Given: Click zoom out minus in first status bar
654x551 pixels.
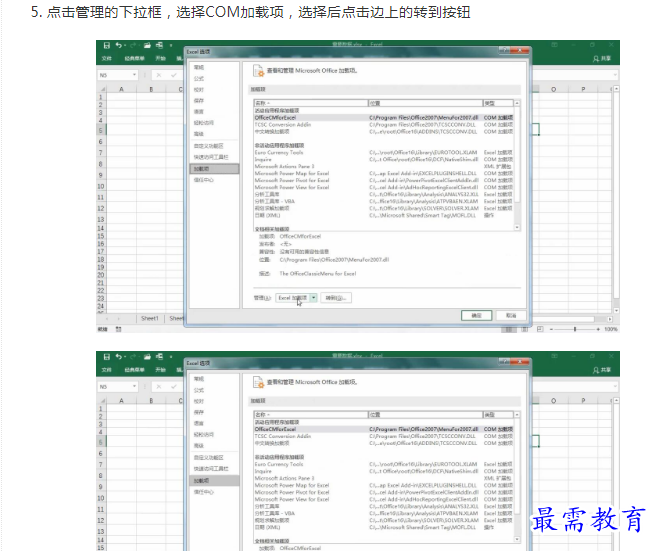Looking at the screenshot, I should pos(551,330).
